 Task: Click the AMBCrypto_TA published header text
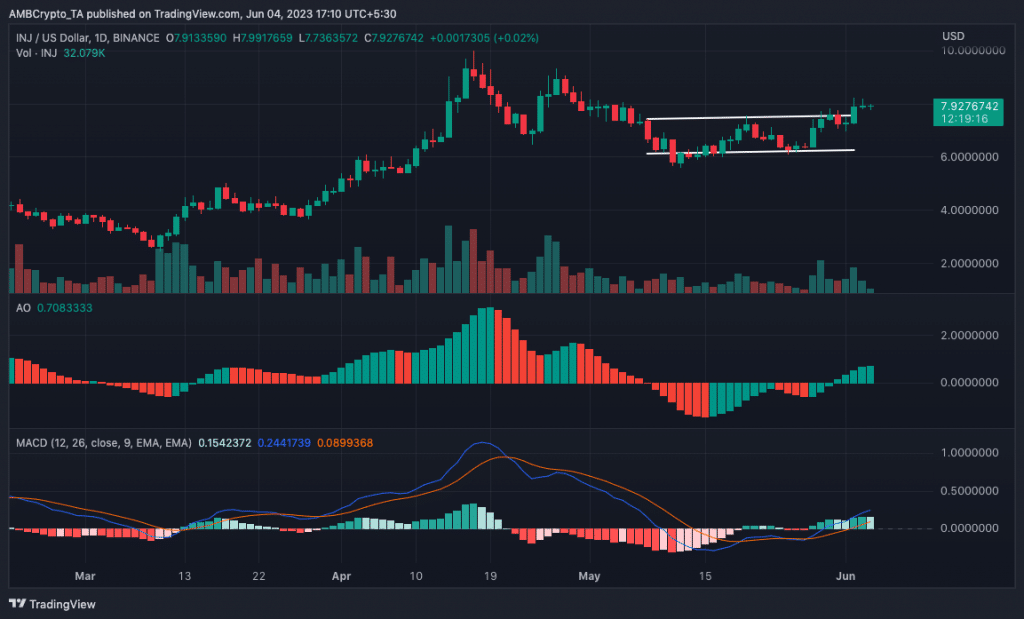202,14
